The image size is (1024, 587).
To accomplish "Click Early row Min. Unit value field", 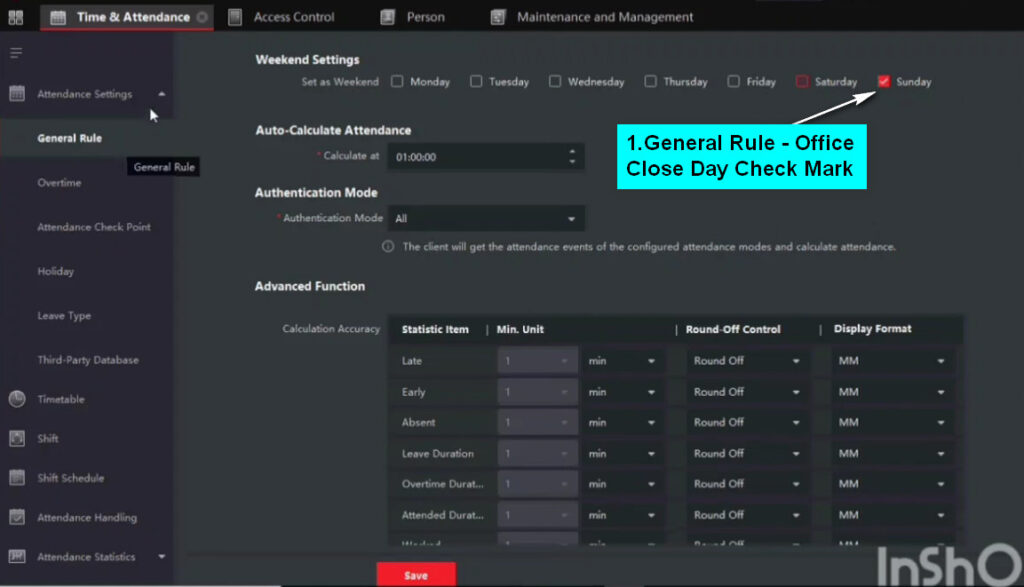I will (x=537, y=392).
